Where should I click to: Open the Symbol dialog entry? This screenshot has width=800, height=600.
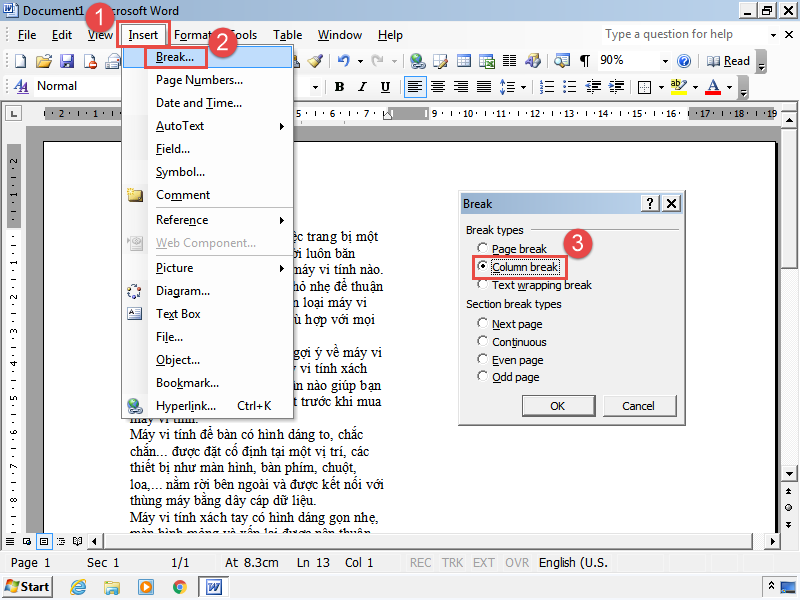[208, 172]
